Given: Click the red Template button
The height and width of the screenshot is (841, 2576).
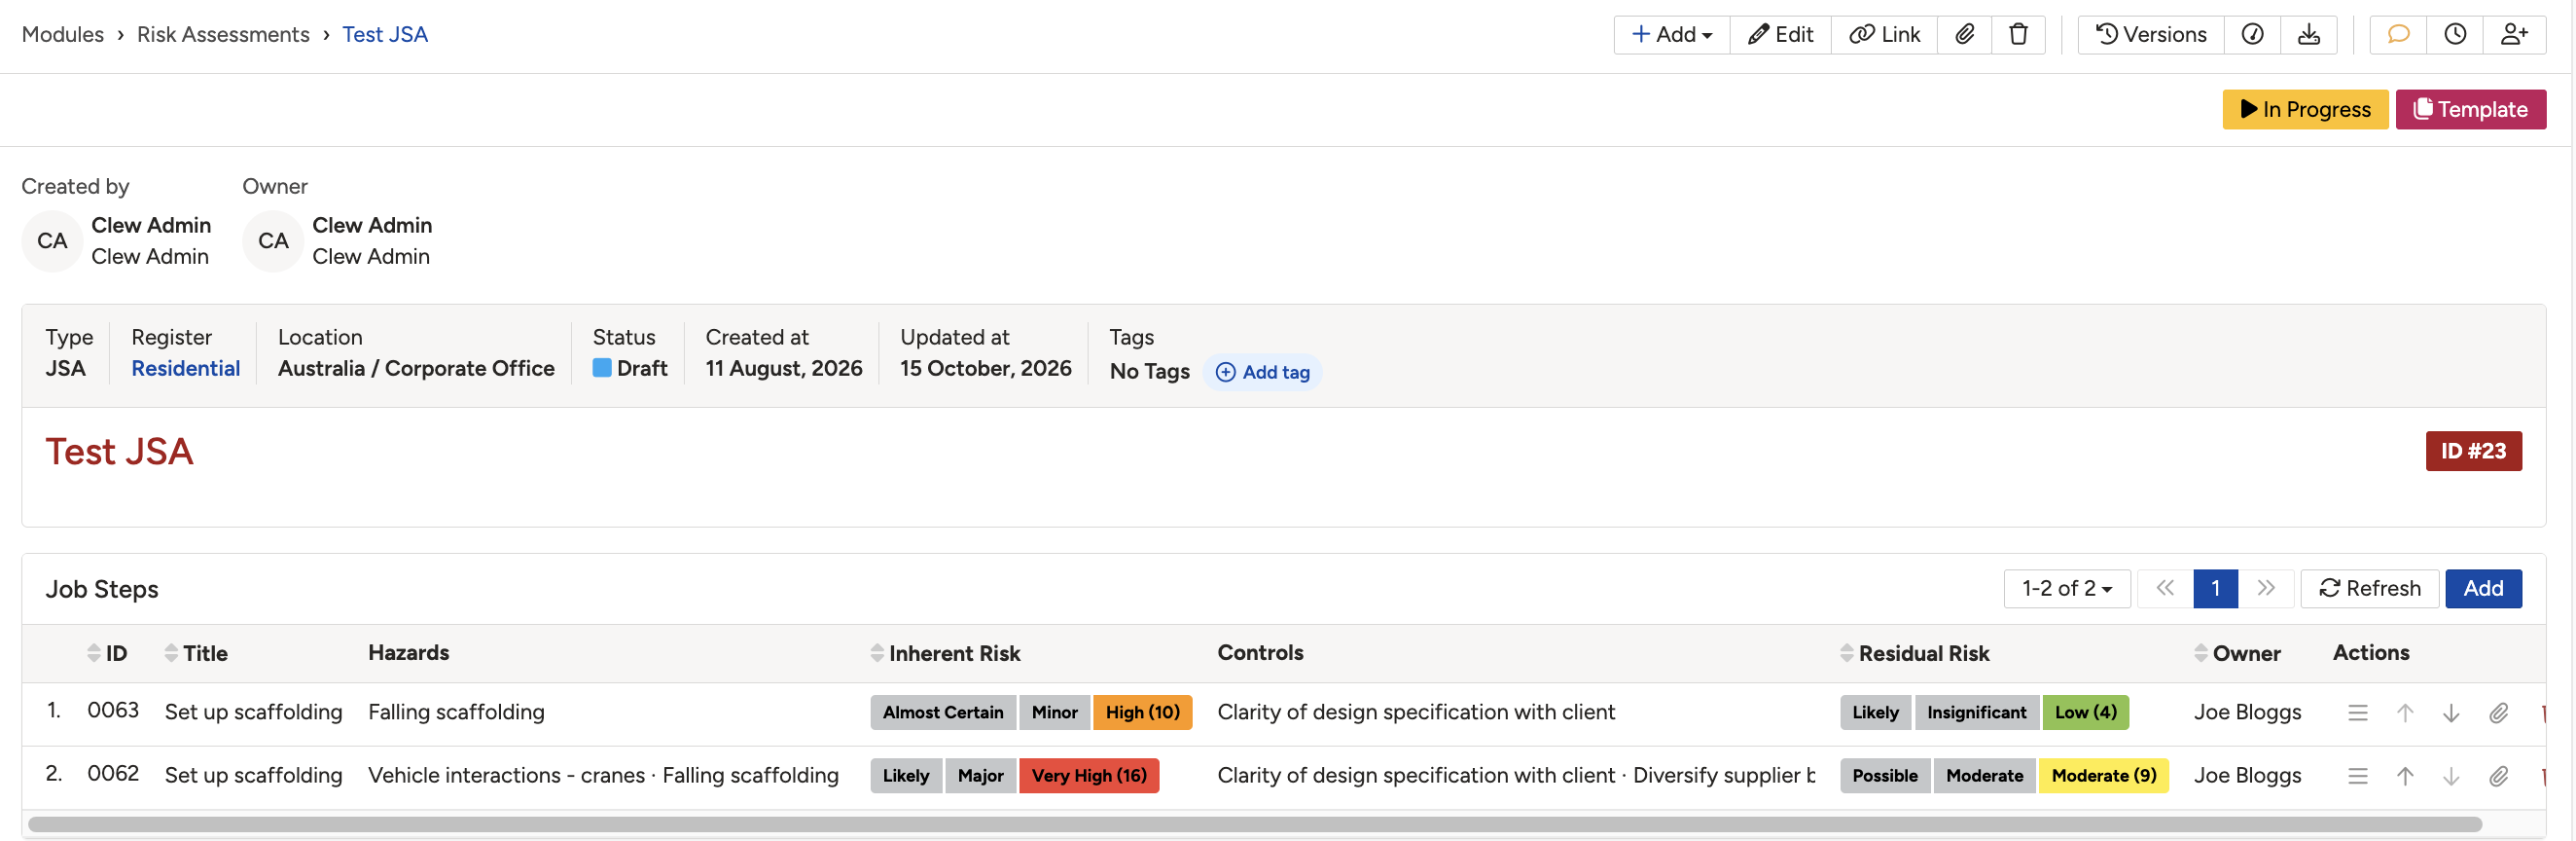Looking at the screenshot, I should click(x=2470, y=109).
